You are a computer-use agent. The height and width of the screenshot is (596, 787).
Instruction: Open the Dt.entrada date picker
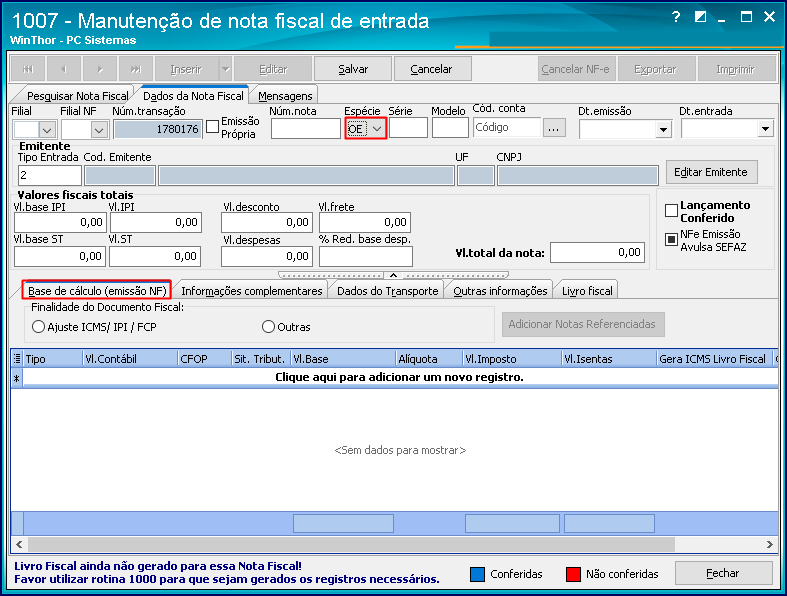(764, 129)
